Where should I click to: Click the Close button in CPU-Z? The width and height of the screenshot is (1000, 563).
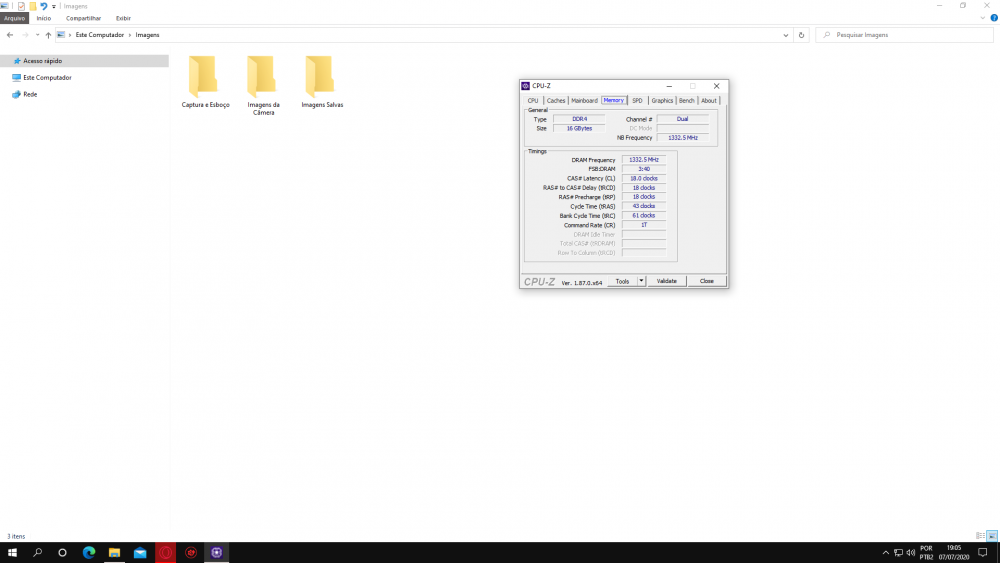[706, 281]
